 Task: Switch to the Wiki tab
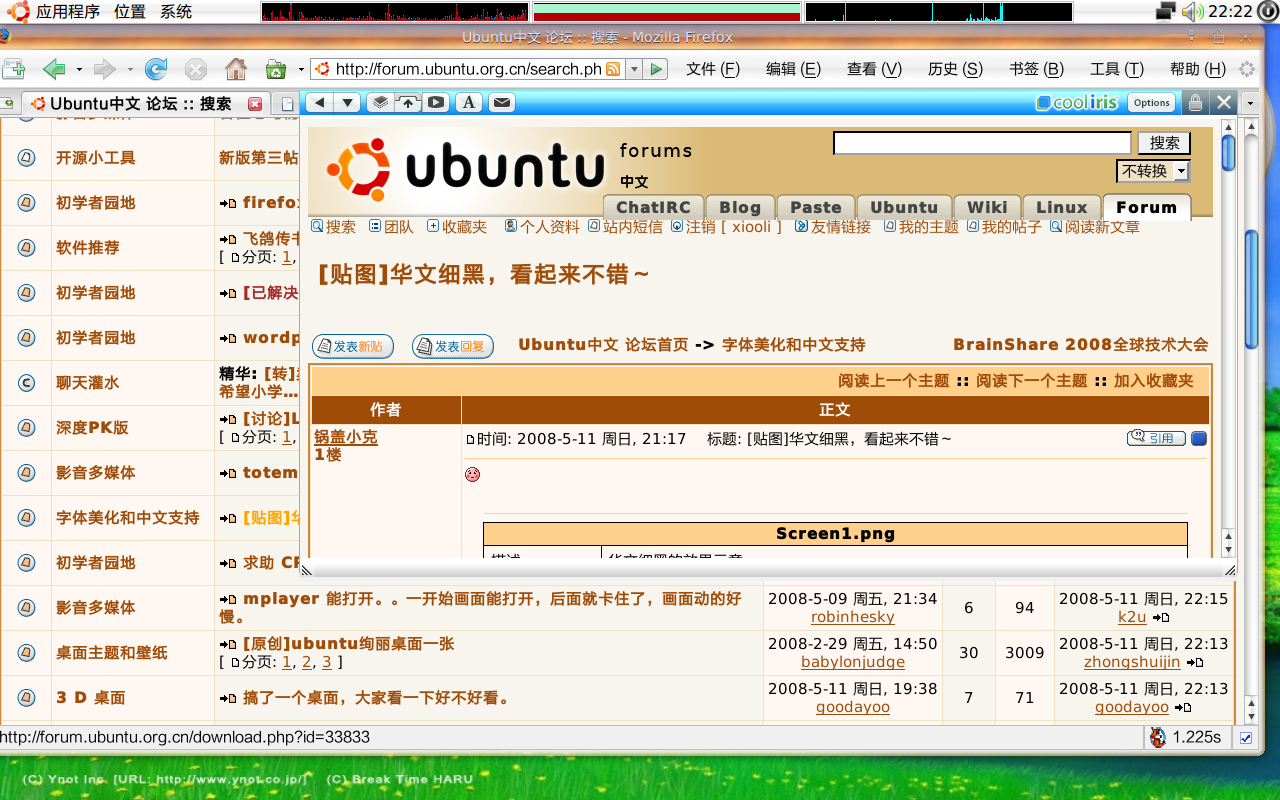[987, 207]
